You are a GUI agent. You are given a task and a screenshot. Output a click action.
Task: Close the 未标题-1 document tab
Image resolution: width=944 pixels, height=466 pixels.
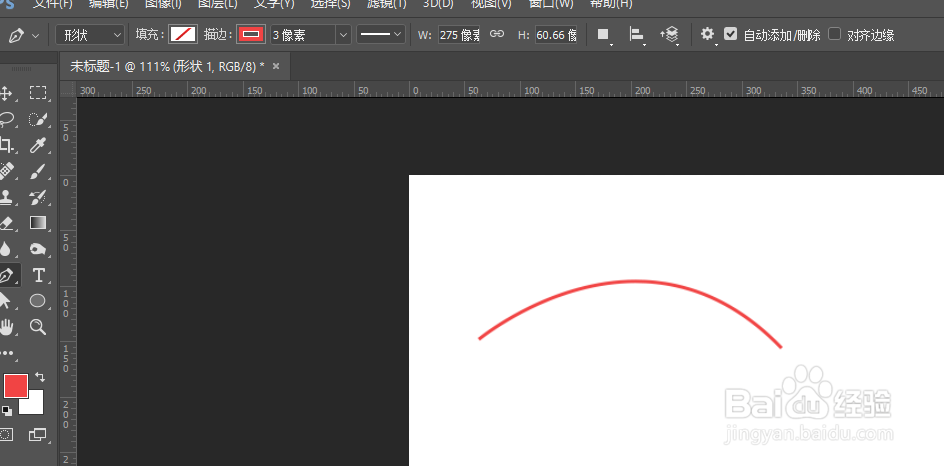[276, 66]
